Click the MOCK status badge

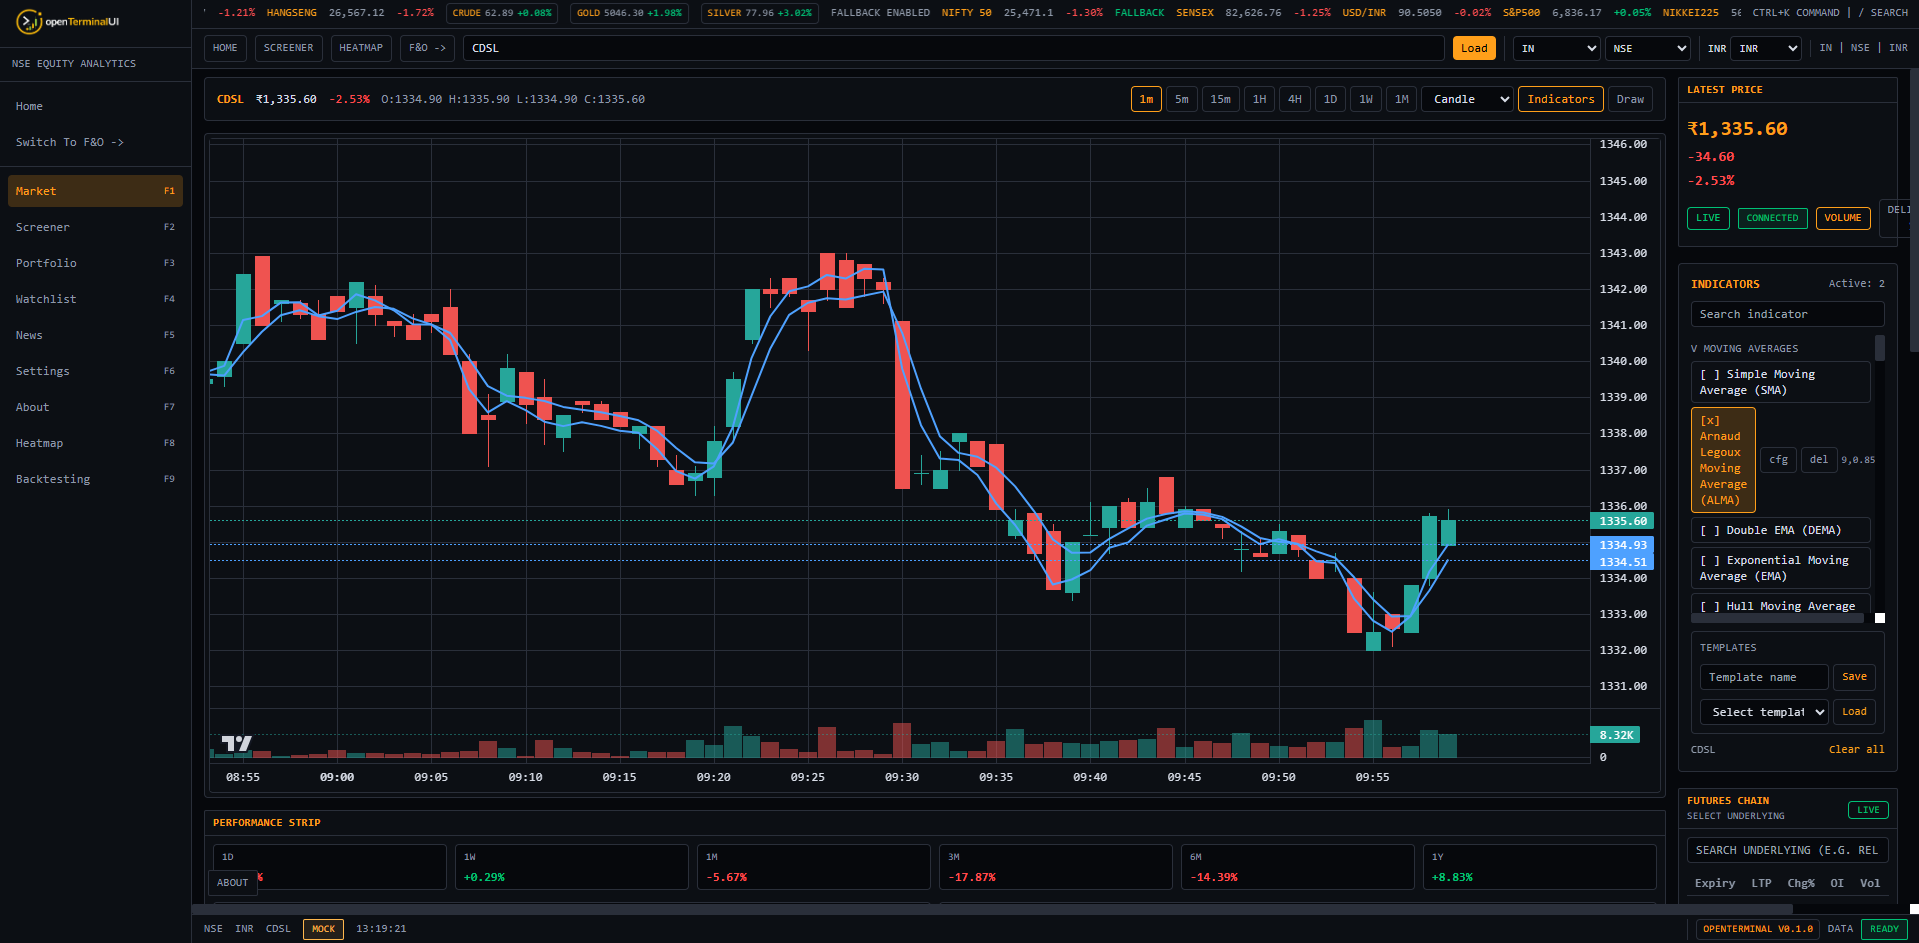(323, 929)
